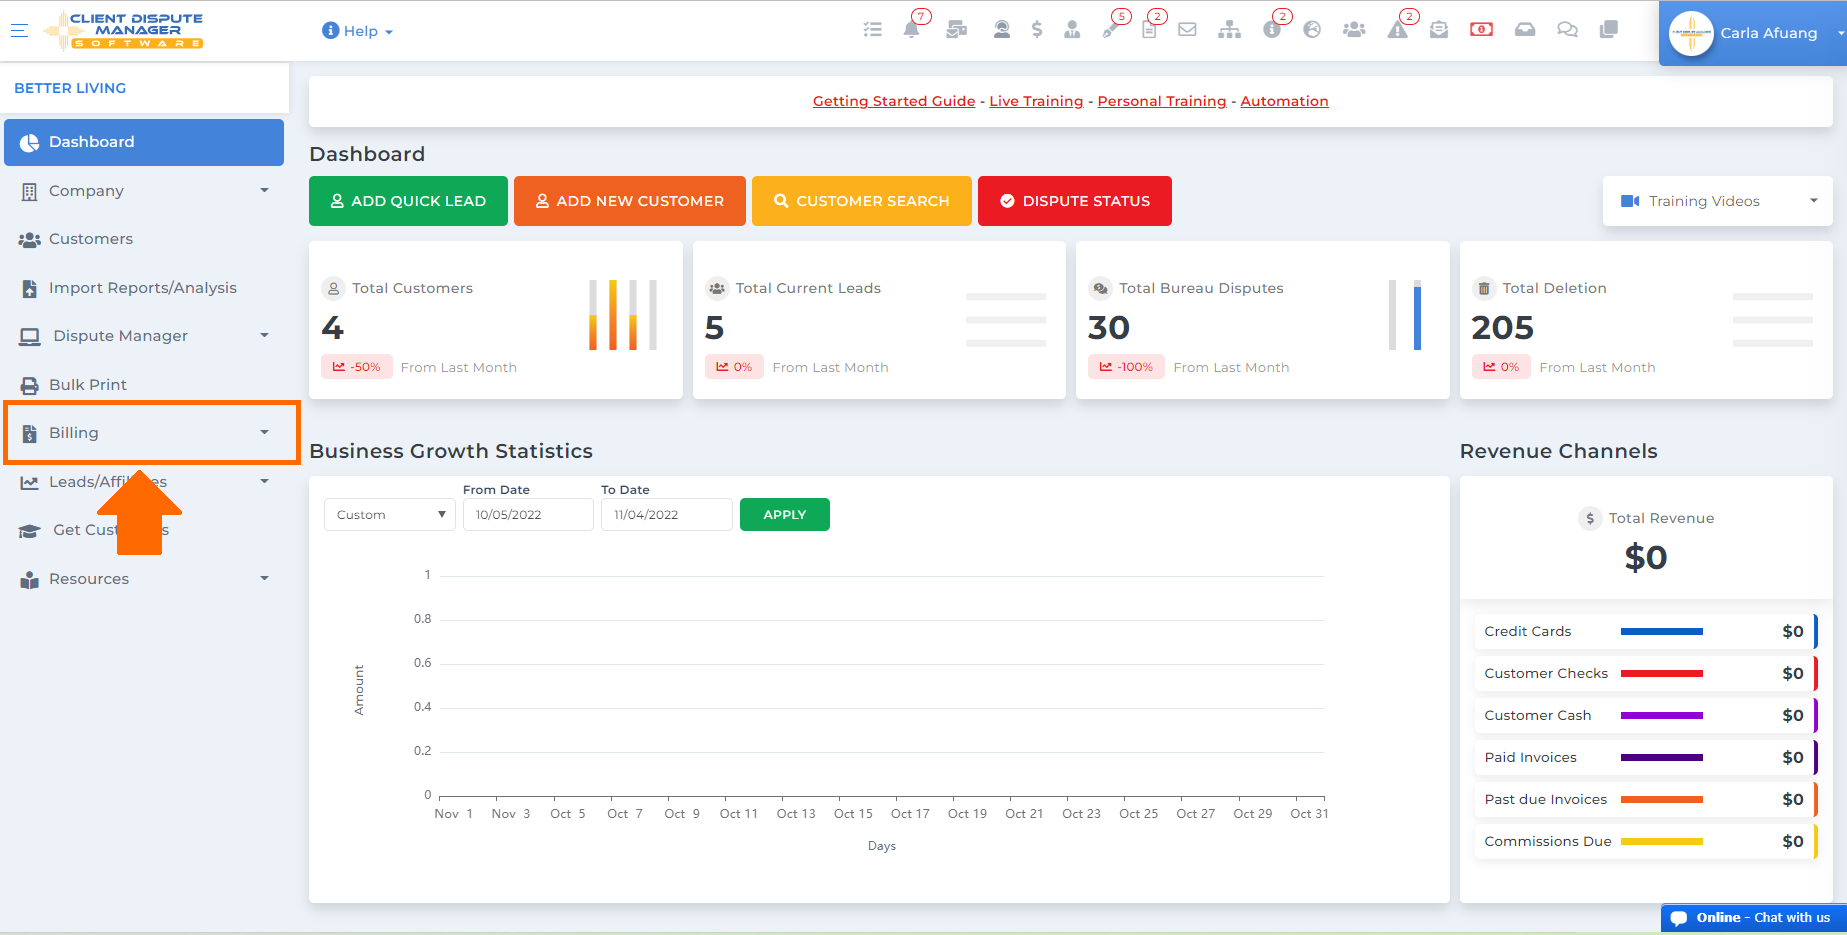Image resolution: width=1847 pixels, height=935 pixels.
Task: Click the dollar sign icon in top bar
Action: tap(1037, 30)
